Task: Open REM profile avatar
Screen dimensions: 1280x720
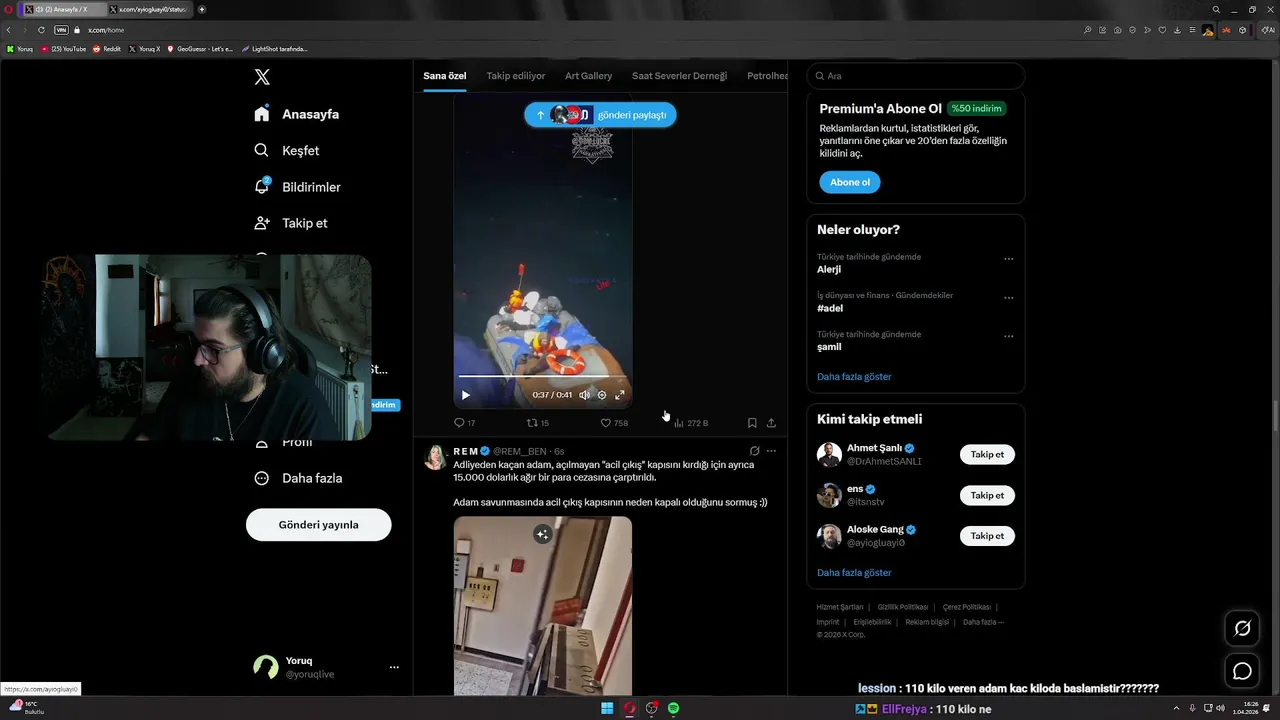Action: pos(436,457)
